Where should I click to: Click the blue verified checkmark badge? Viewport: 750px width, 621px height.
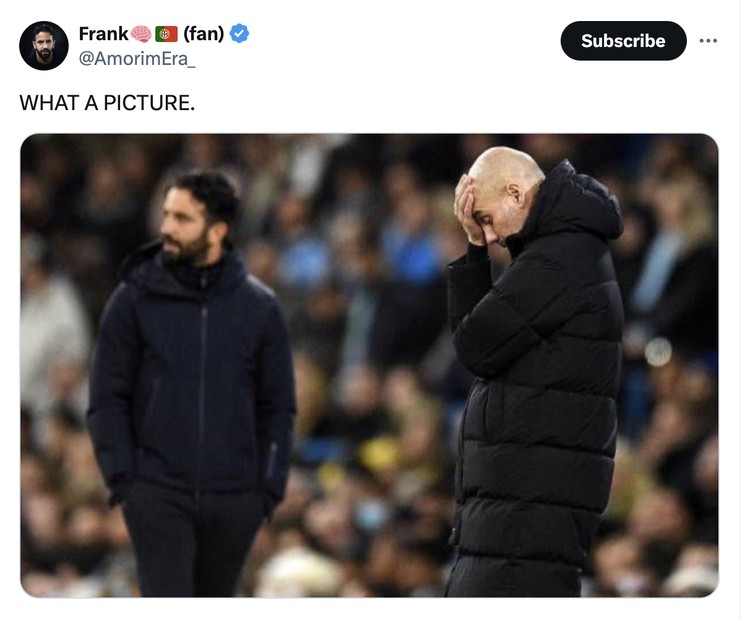click(240, 34)
